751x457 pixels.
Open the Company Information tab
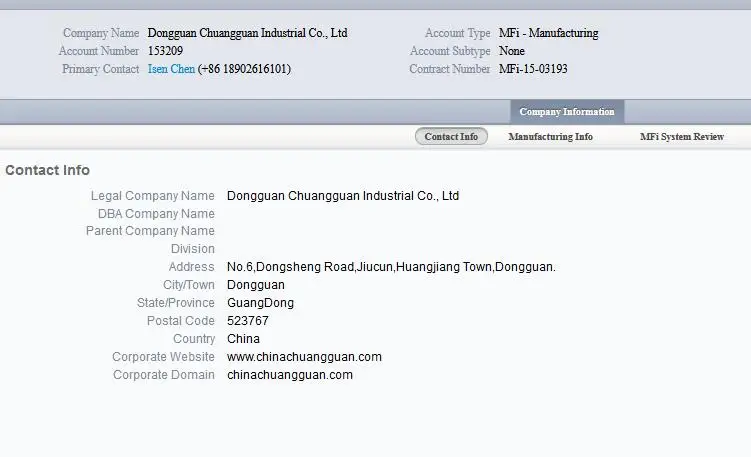point(567,112)
